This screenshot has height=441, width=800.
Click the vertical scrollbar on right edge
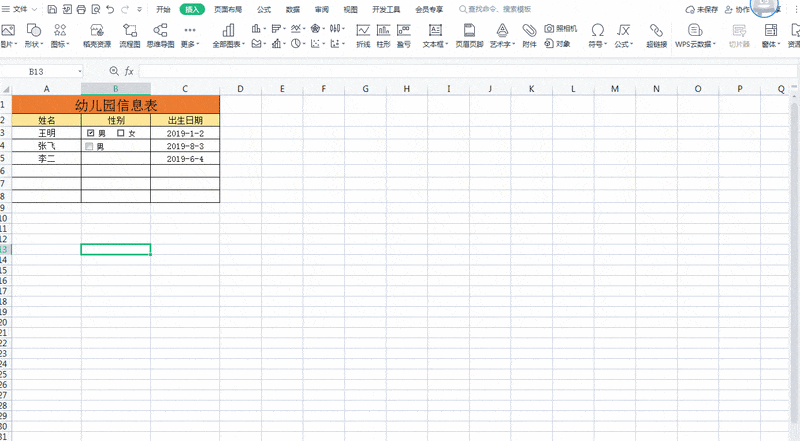coord(795,265)
